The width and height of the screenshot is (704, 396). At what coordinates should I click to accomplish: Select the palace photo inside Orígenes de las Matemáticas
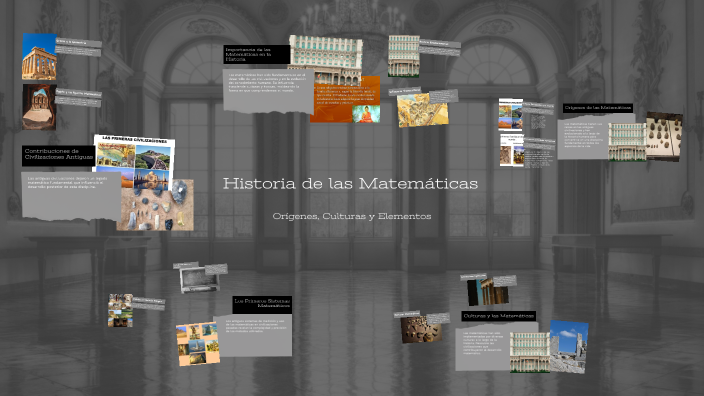tap(627, 141)
